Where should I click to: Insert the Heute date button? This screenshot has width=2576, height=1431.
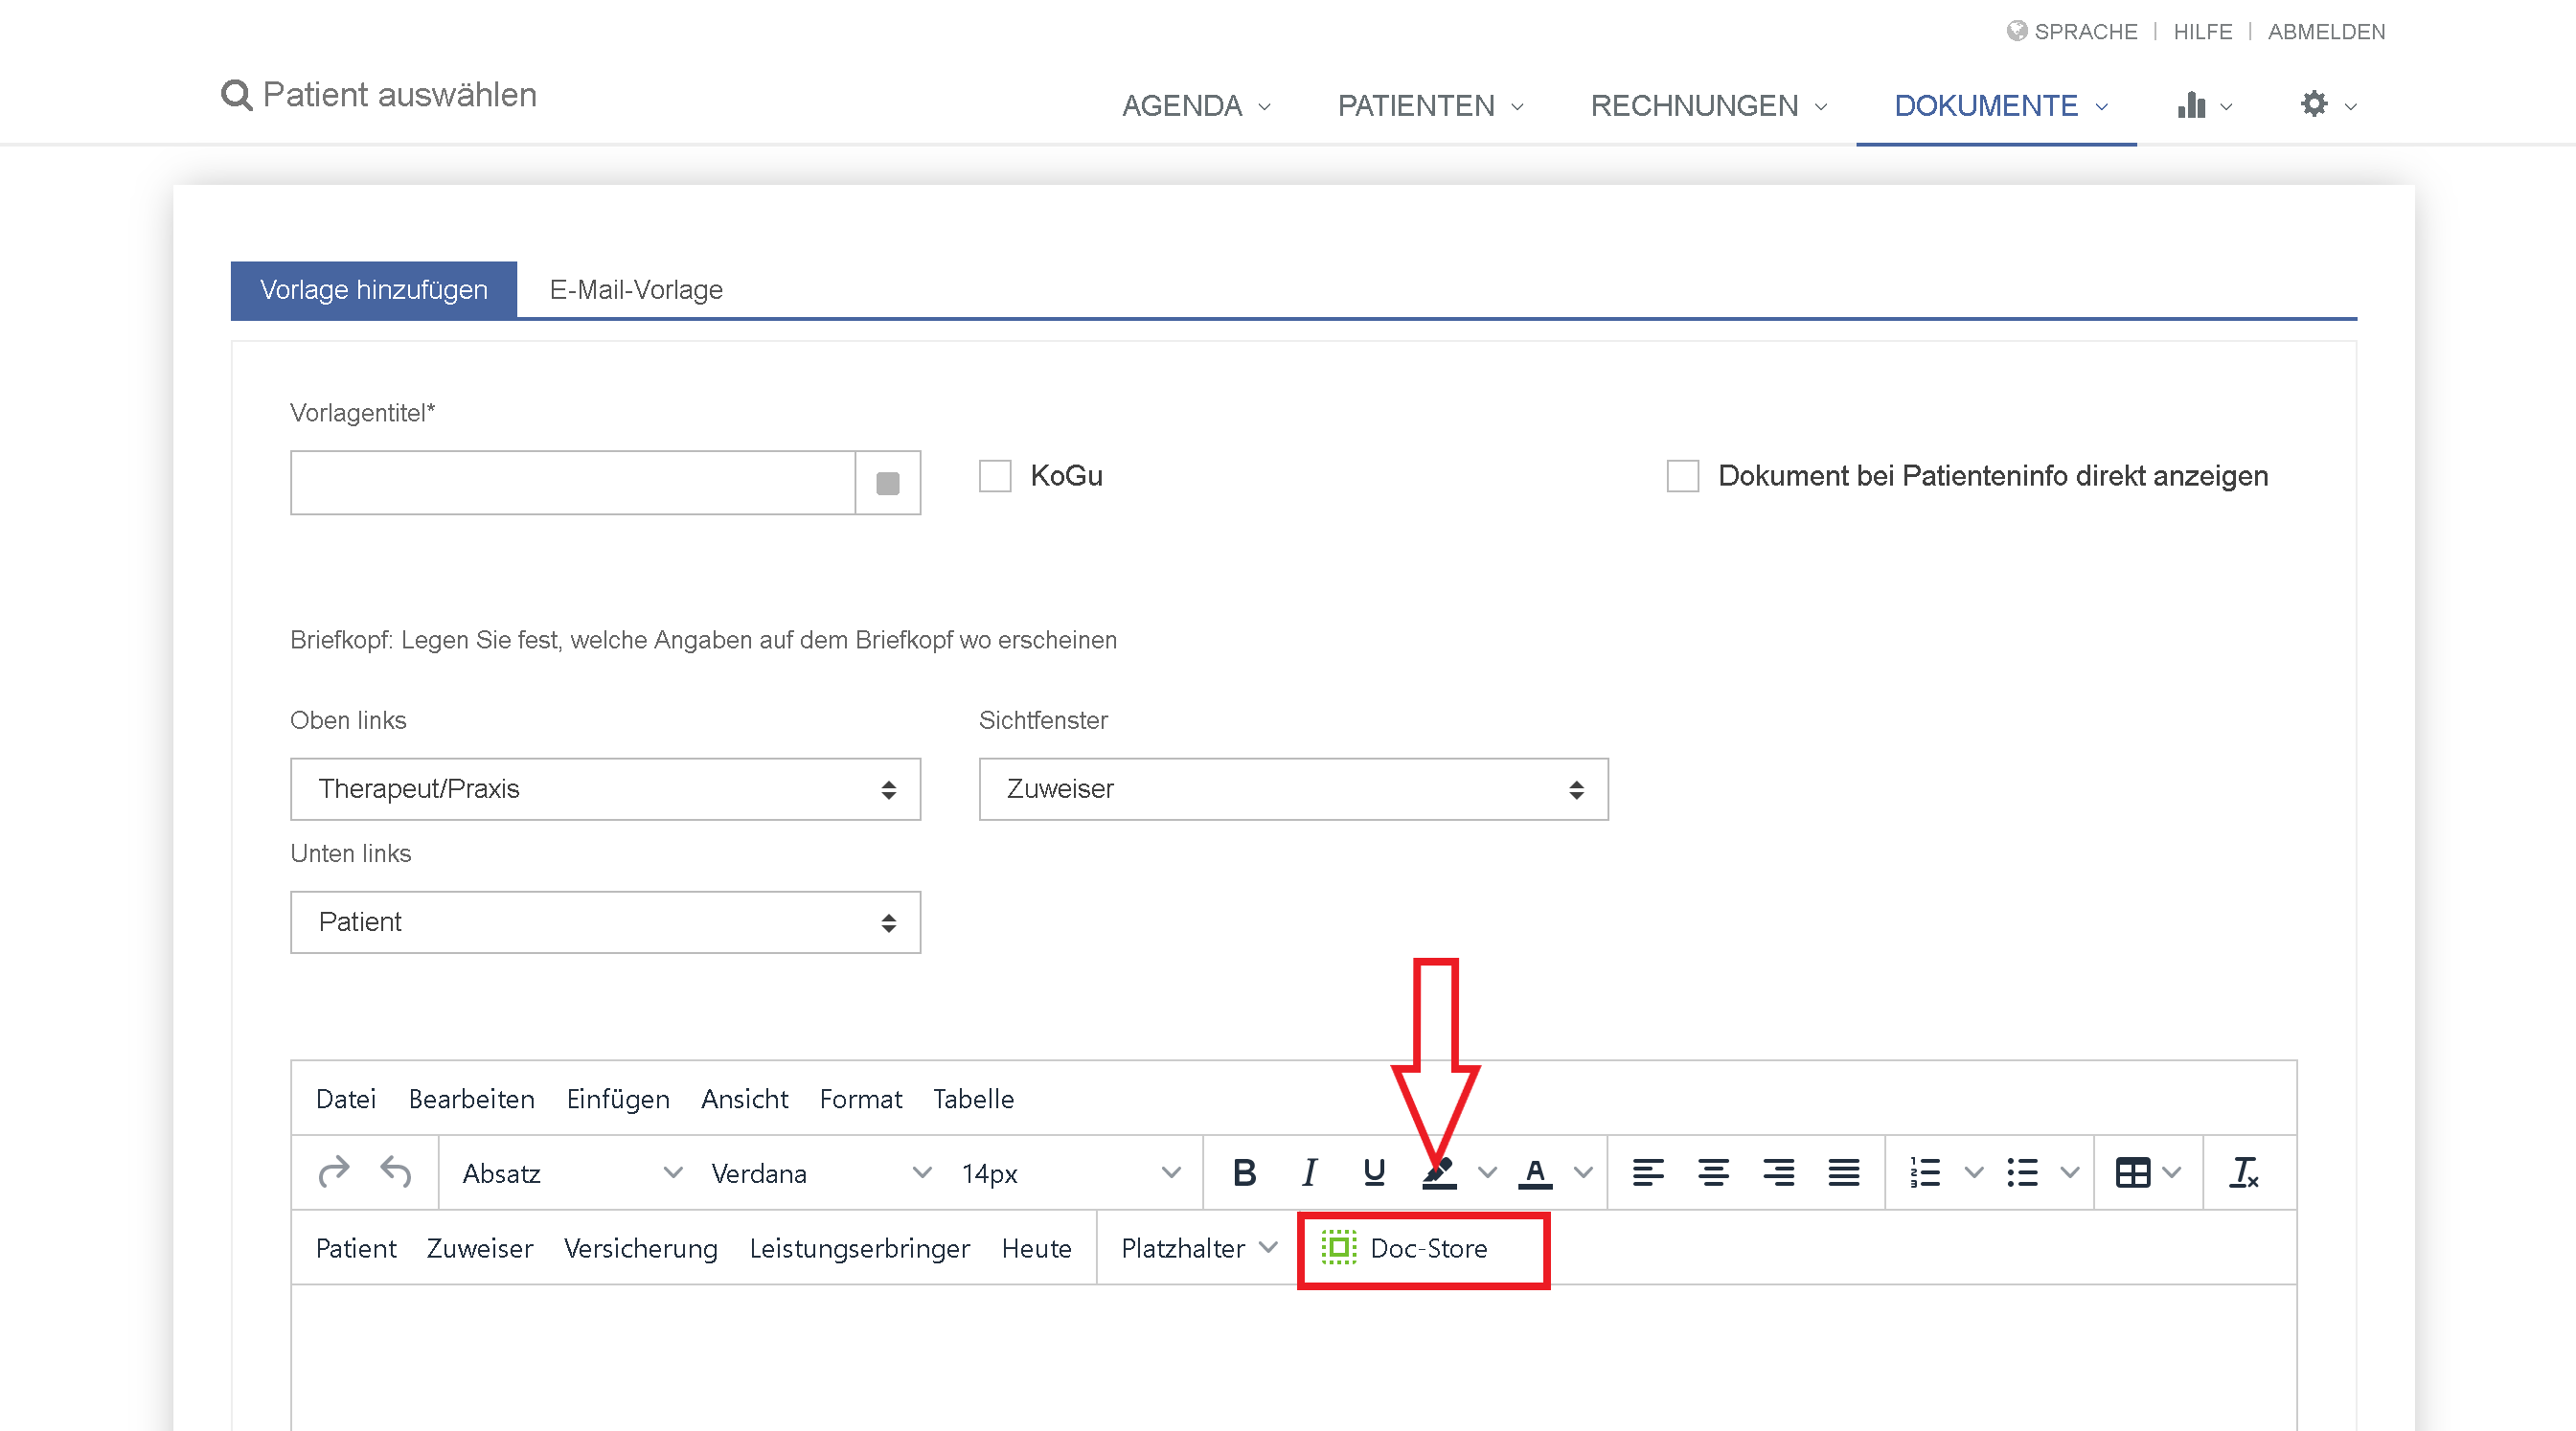(1037, 1247)
